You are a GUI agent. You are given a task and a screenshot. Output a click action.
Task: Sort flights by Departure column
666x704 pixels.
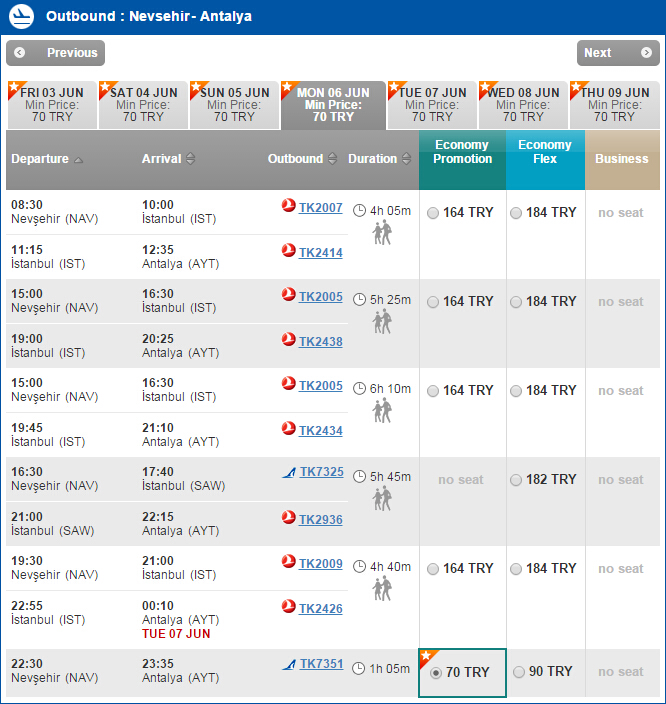pos(47,159)
